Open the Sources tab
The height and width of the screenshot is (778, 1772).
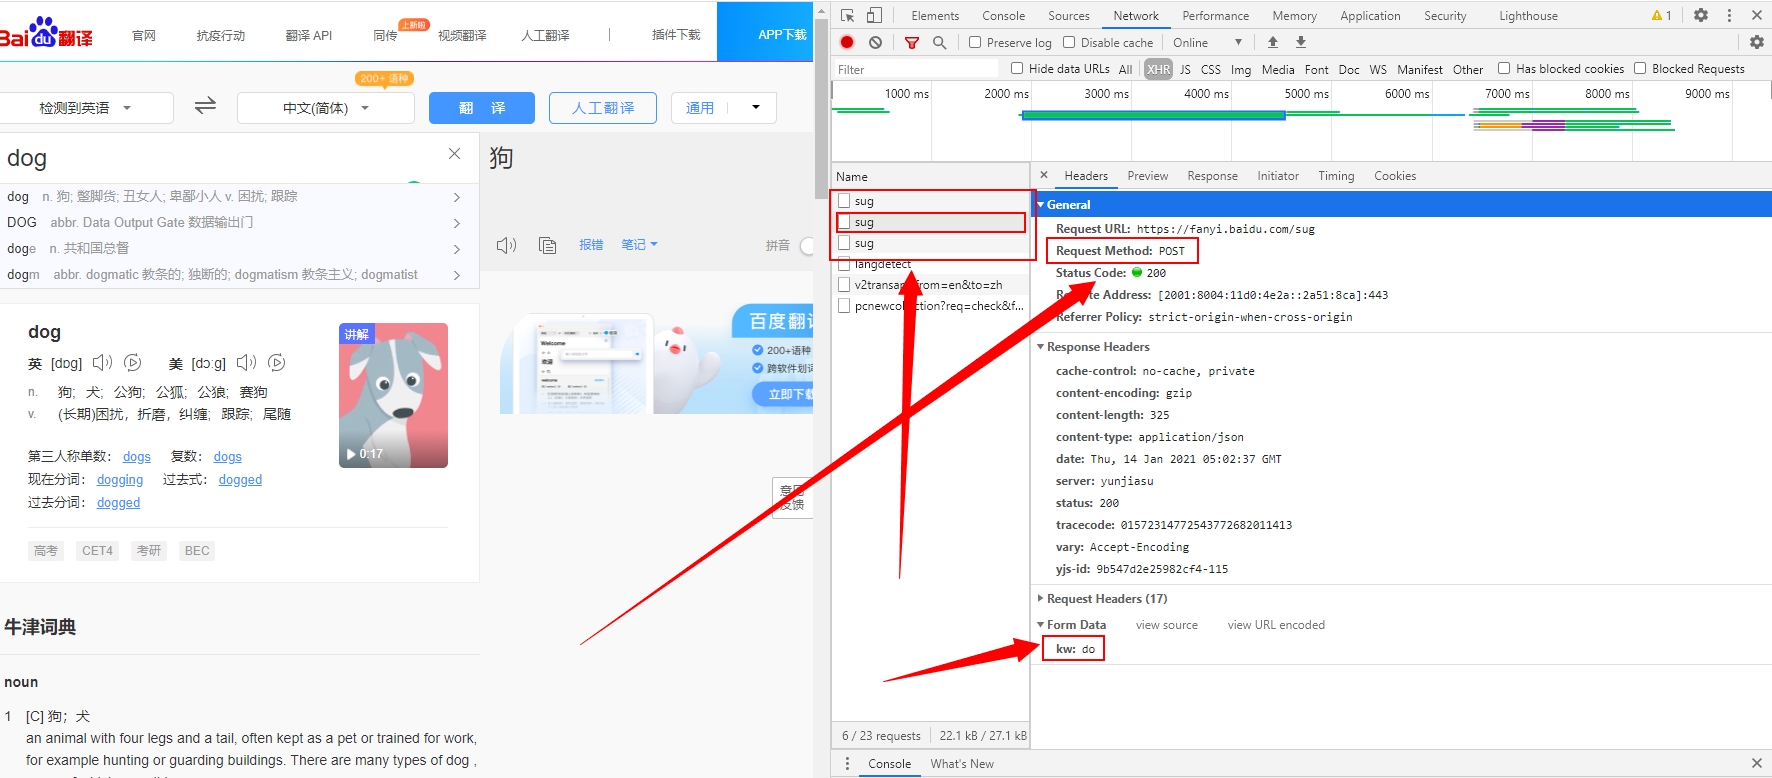pos(1069,15)
